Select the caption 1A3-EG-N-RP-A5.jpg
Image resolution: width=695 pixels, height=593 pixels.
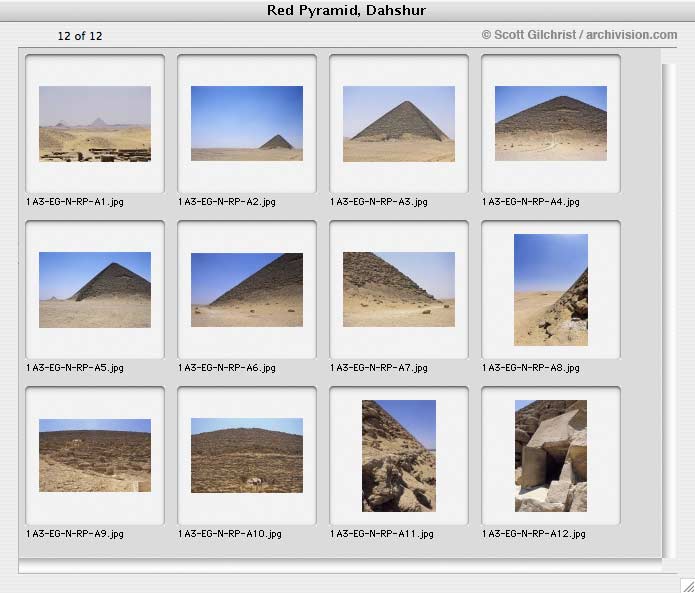75,368
